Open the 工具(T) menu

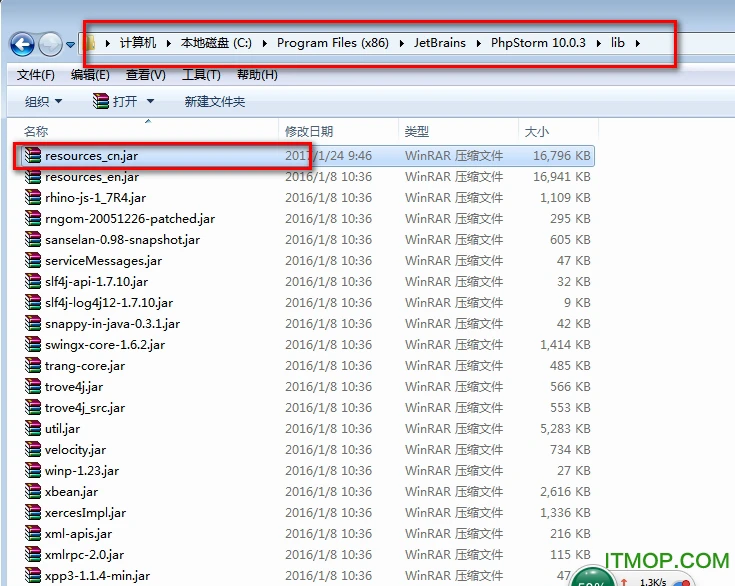point(201,75)
